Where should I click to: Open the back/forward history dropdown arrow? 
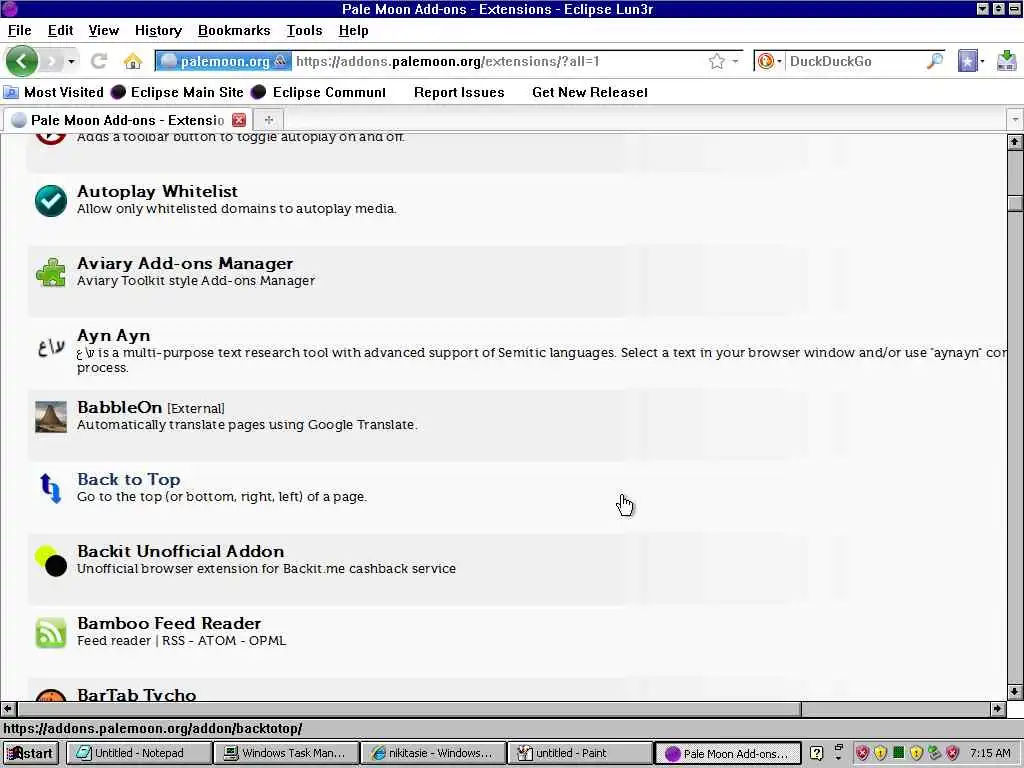pos(71,61)
